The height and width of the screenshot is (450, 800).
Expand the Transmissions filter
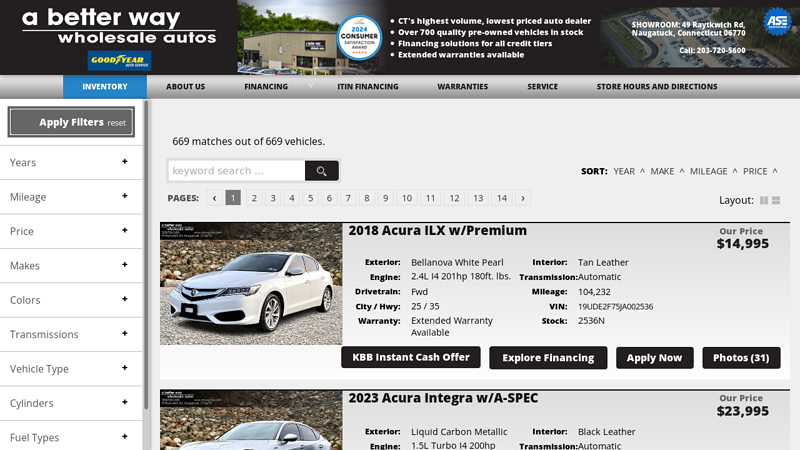point(71,334)
